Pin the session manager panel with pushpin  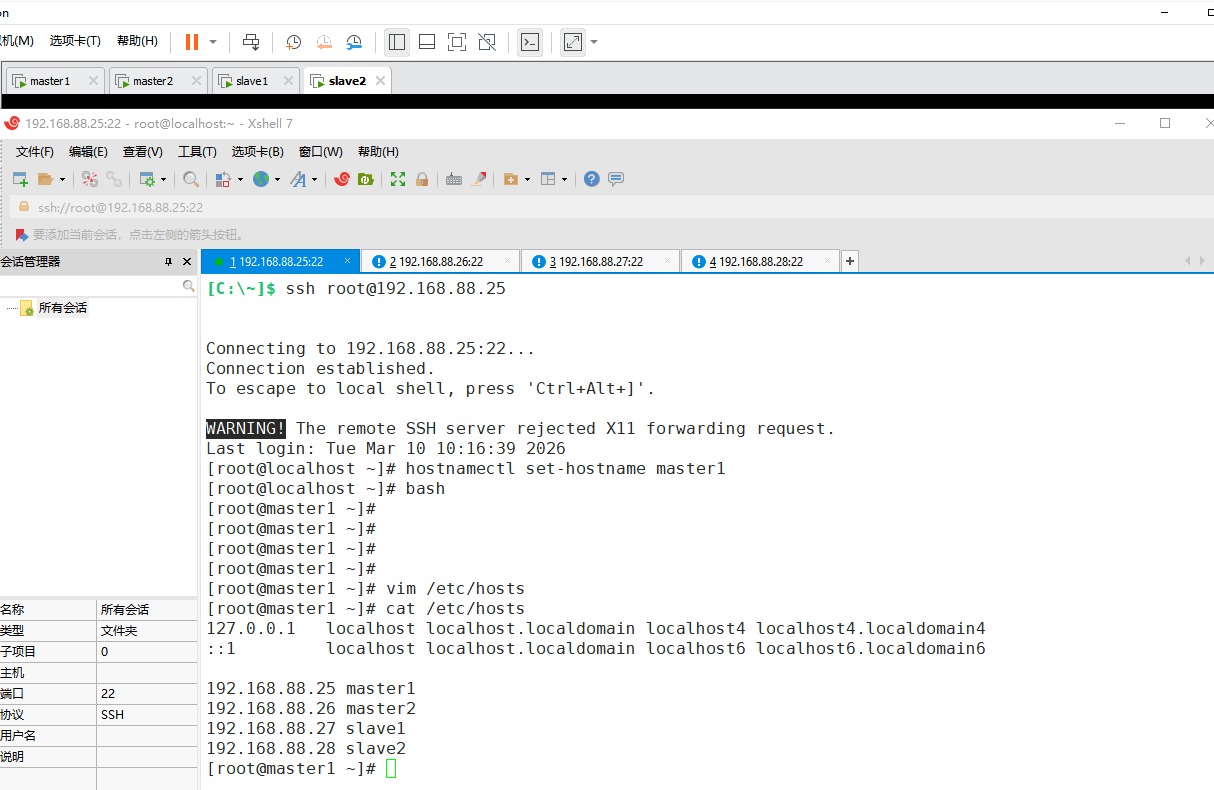point(168,262)
